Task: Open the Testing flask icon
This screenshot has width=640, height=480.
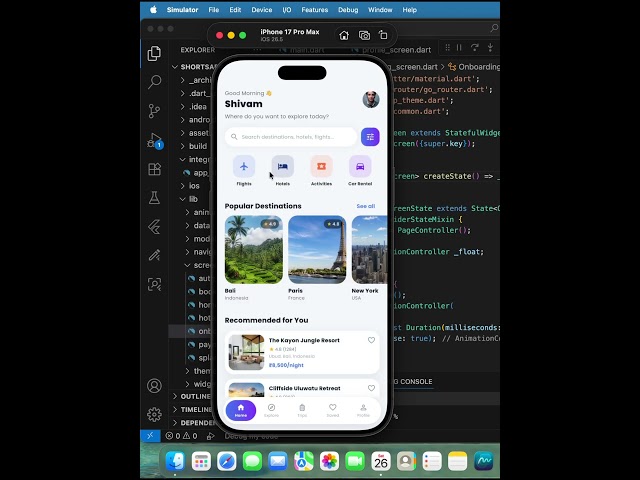Action: point(154,198)
